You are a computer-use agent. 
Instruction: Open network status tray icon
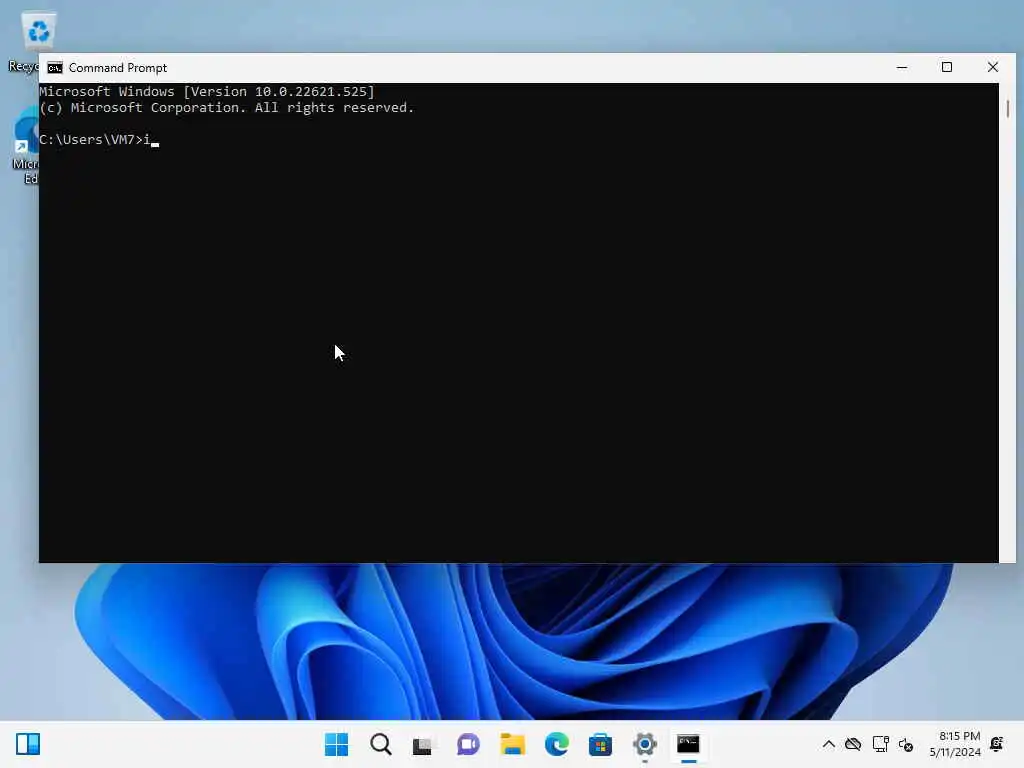[x=880, y=744]
